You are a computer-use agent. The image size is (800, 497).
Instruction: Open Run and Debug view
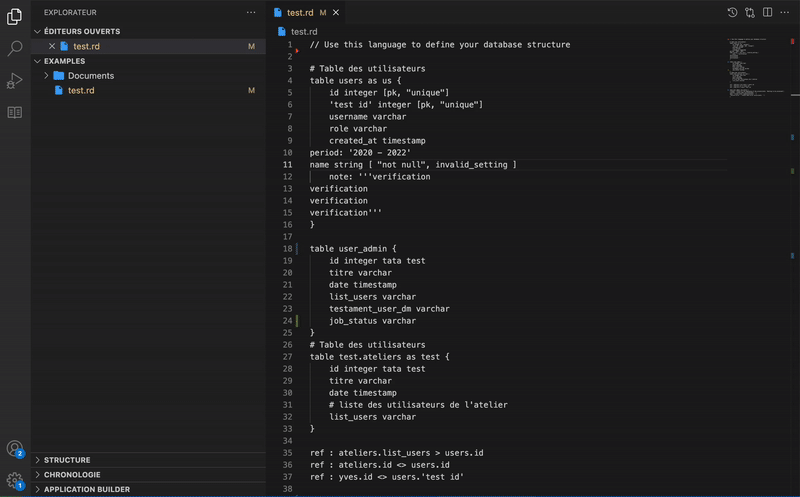point(14,81)
